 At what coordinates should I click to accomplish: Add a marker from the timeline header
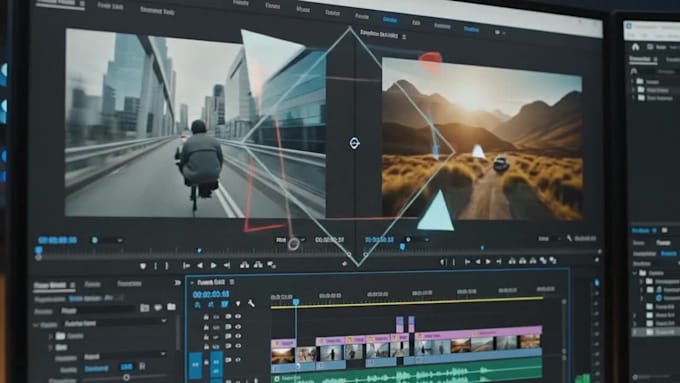pos(238,304)
